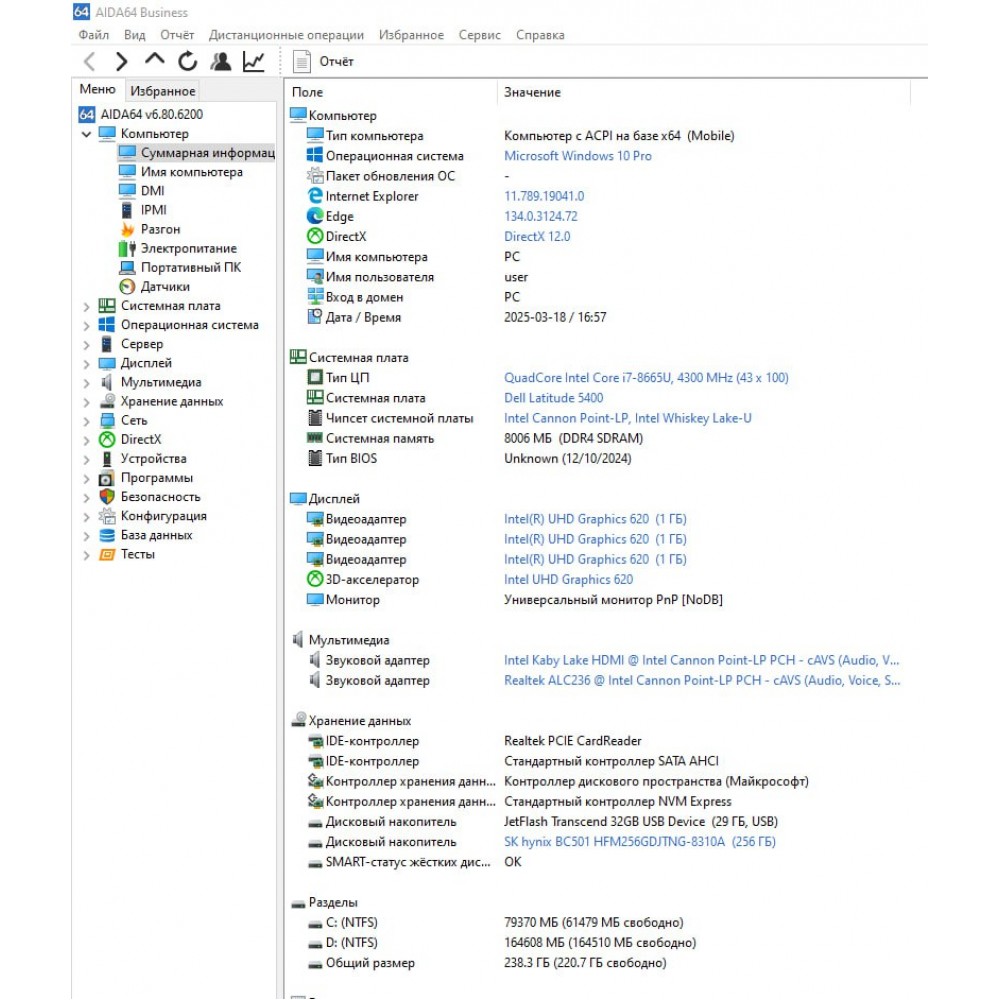Expand the Тесты tree node
1000x1000 pixels.
coord(86,555)
